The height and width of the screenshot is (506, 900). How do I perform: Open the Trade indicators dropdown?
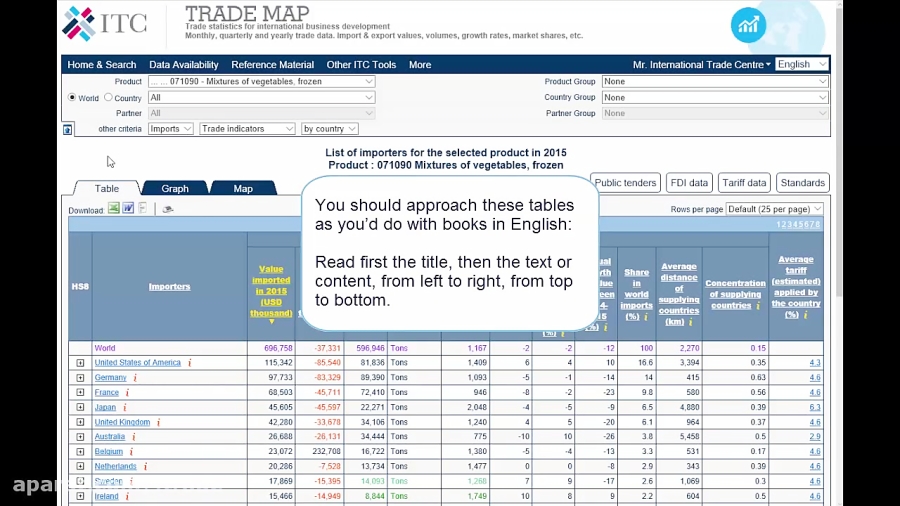tap(247, 129)
